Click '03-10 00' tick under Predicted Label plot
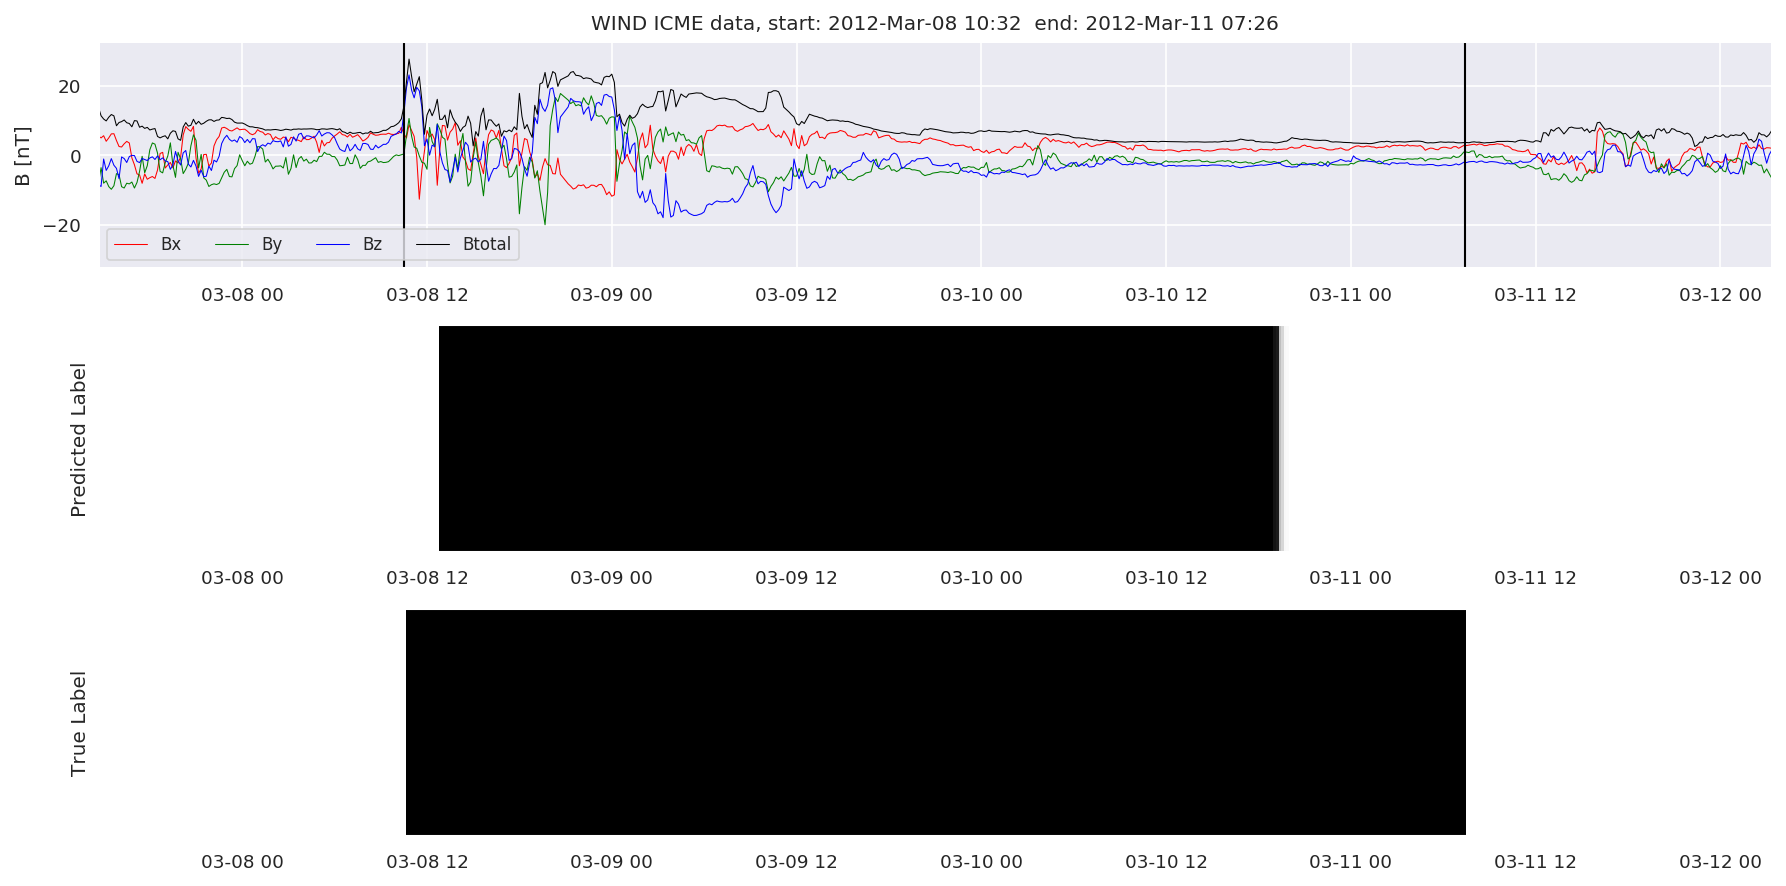This screenshot has height=886, width=1786. [981, 578]
